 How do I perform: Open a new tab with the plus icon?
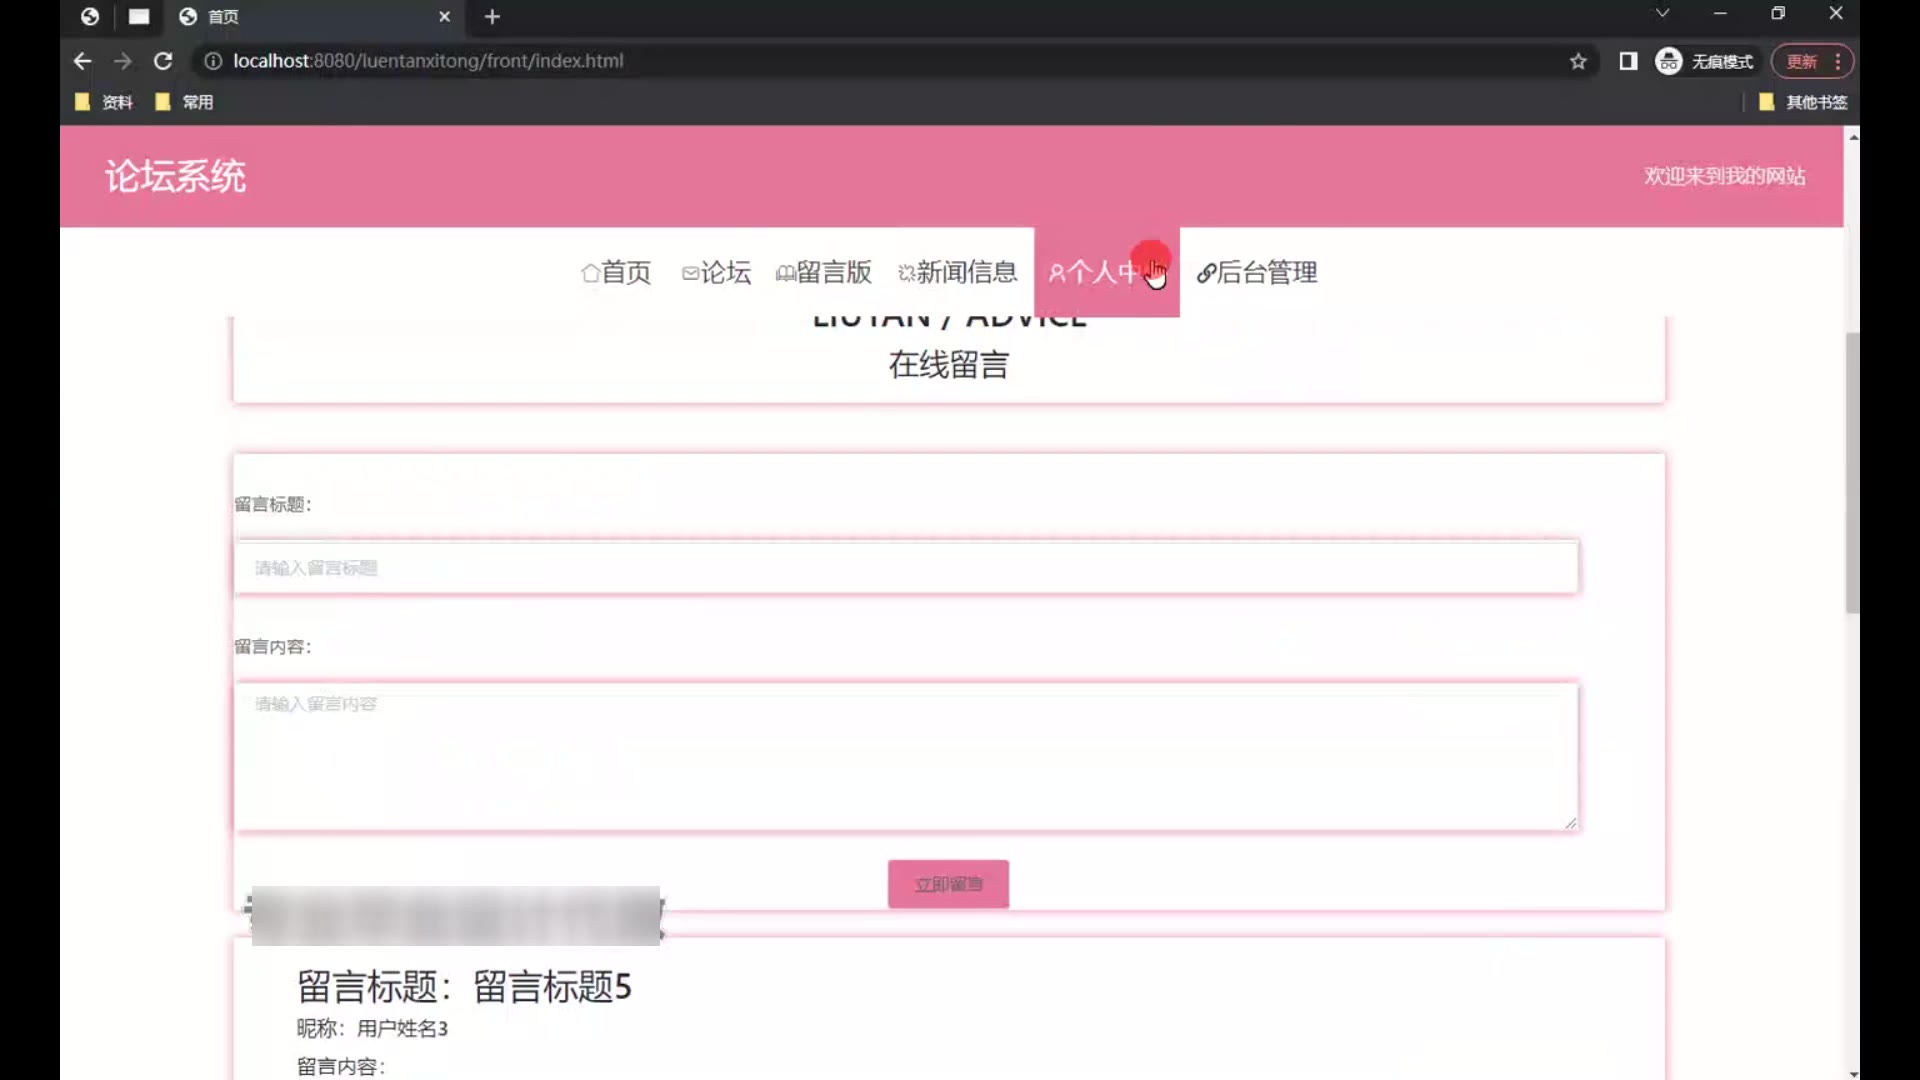[x=492, y=16]
